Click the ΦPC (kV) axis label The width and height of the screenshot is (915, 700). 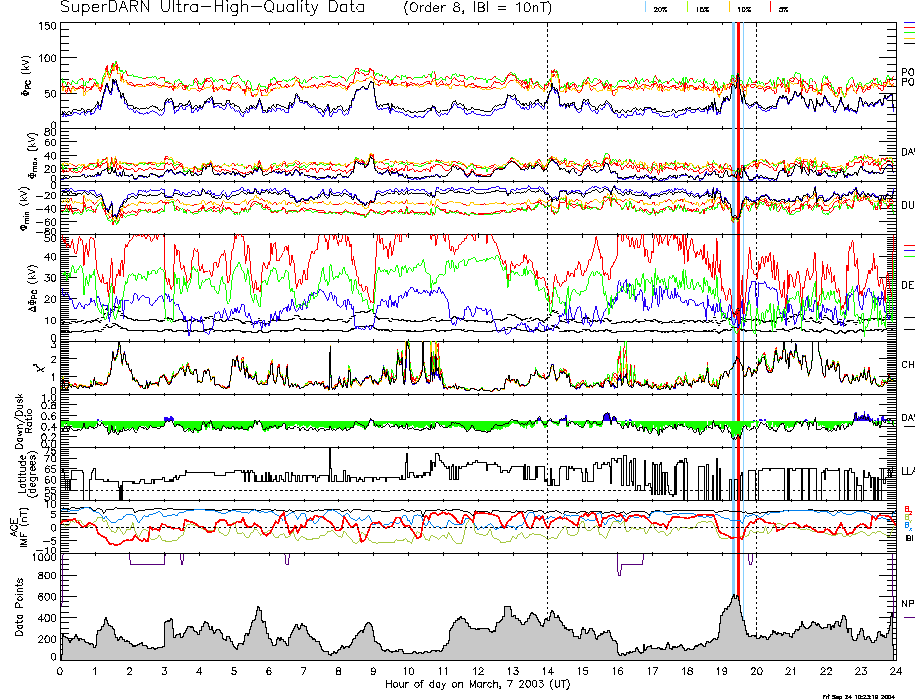point(27,76)
